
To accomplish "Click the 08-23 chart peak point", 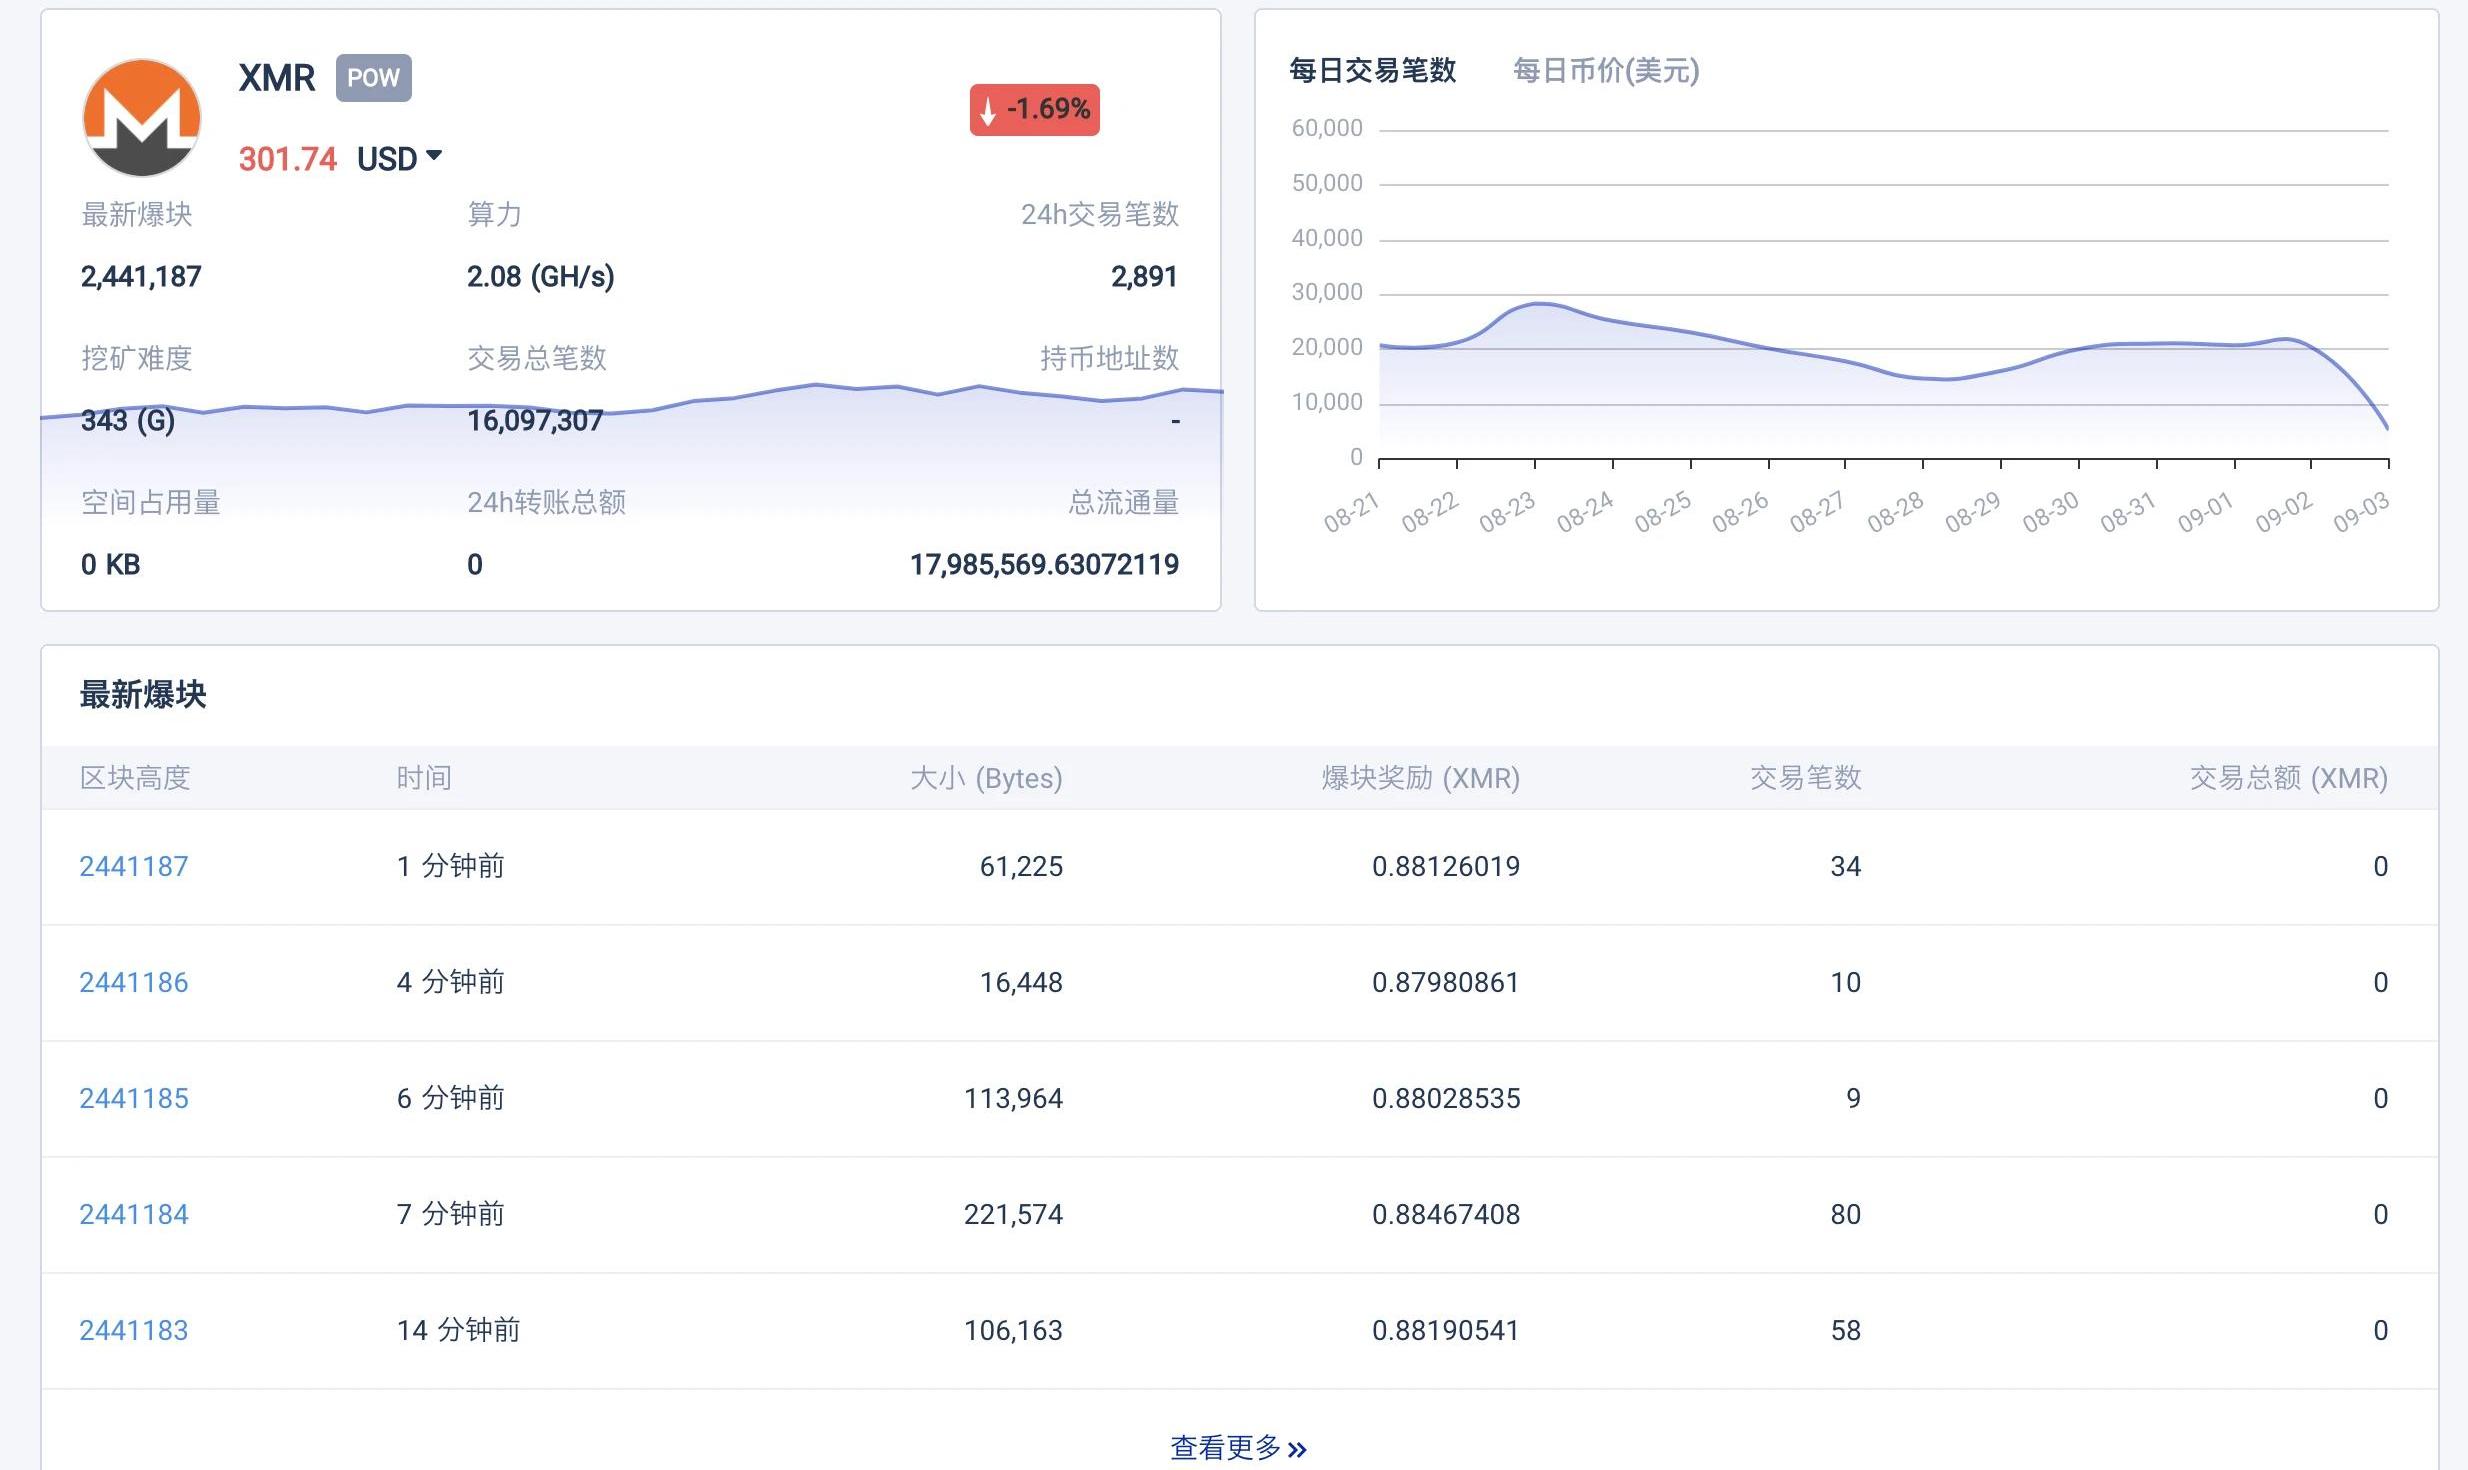I will click(x=1537, y=303).
